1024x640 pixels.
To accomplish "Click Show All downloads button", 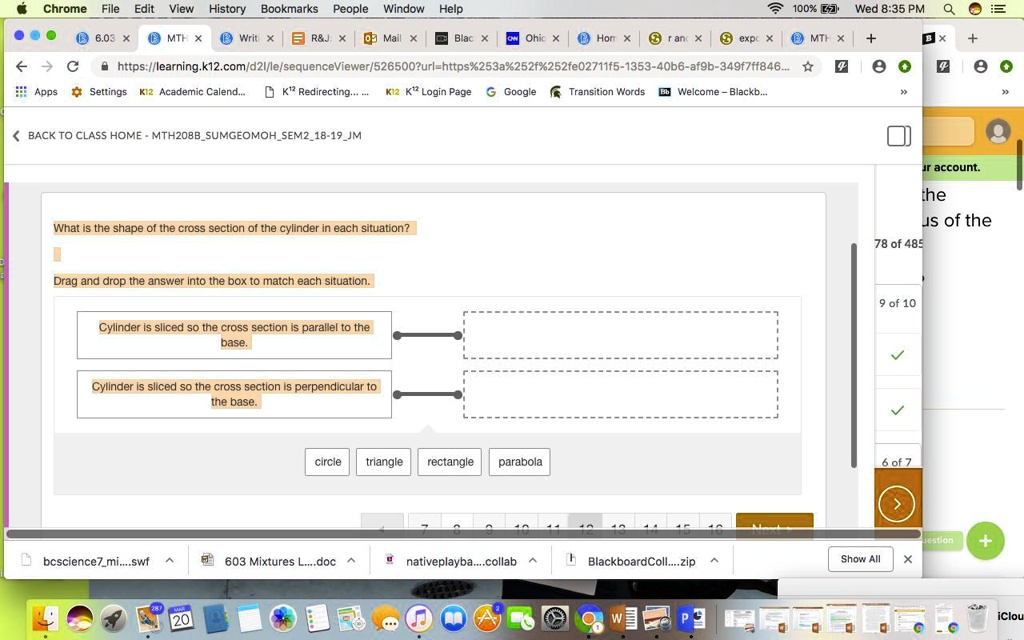I will point(860,559).
